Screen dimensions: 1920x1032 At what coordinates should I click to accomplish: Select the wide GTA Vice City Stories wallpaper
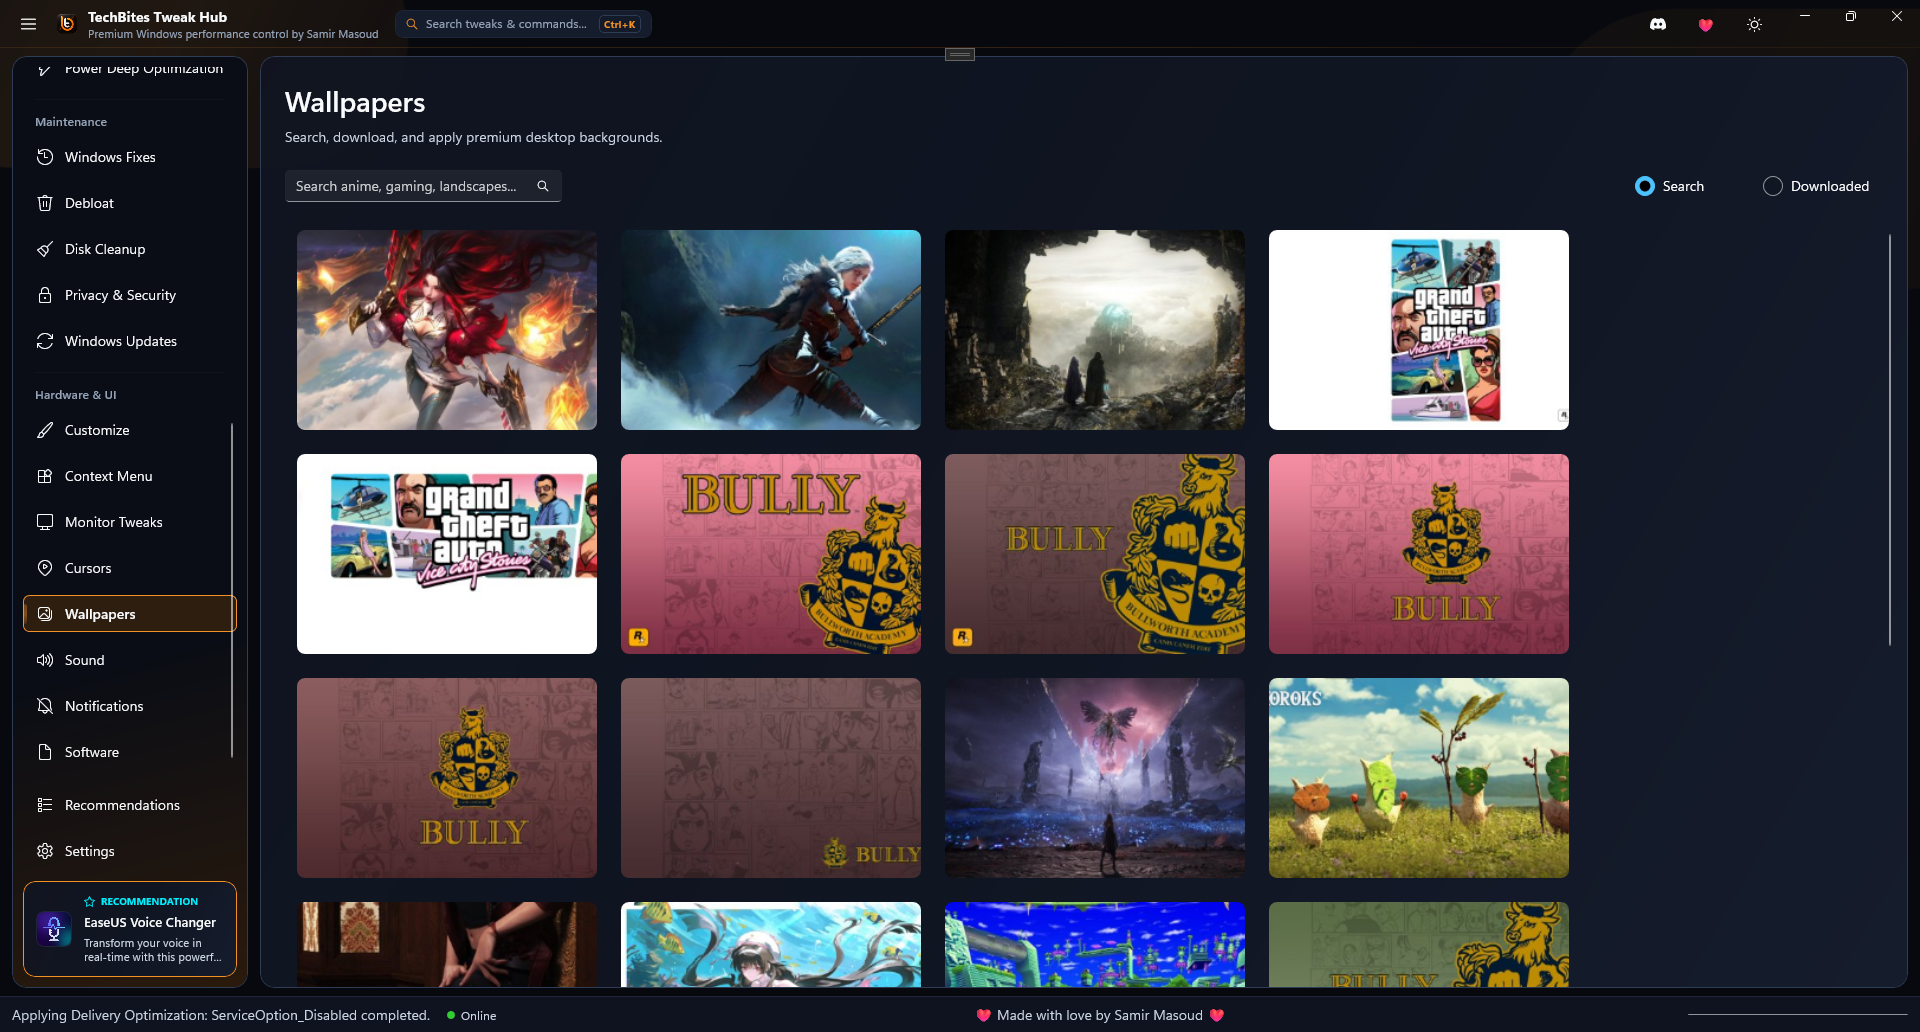pyautogui.click(x=447, y=554)
